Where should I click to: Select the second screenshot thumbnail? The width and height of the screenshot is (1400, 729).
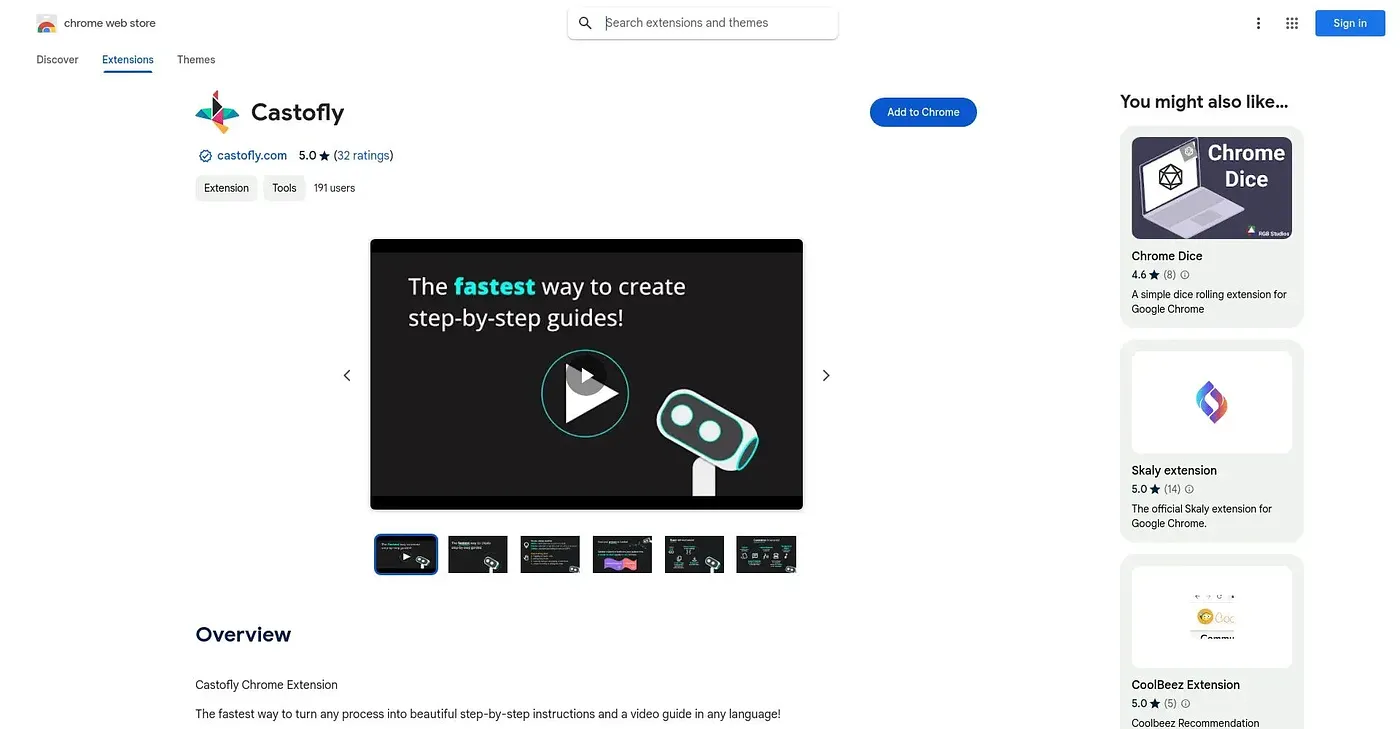tap(478, 554)
